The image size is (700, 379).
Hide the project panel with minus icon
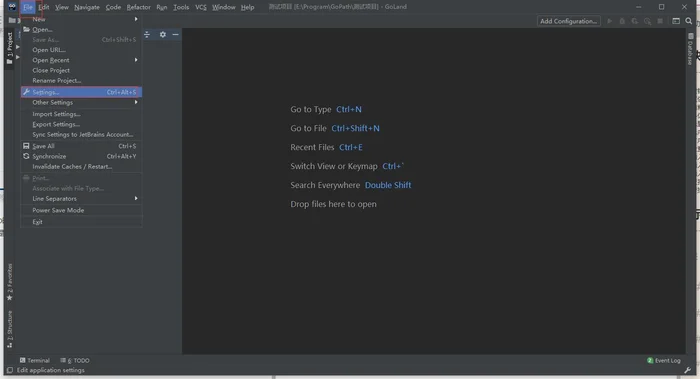175,34
